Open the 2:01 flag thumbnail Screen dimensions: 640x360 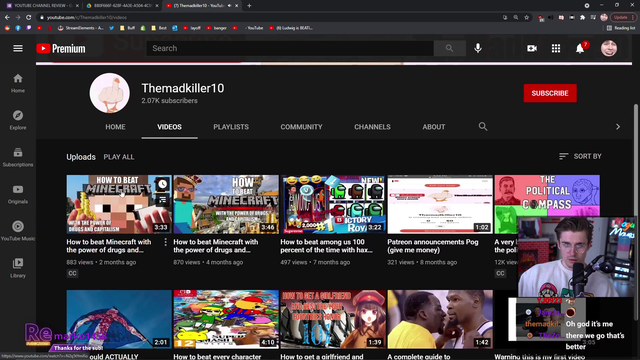(x=119, y=319)
